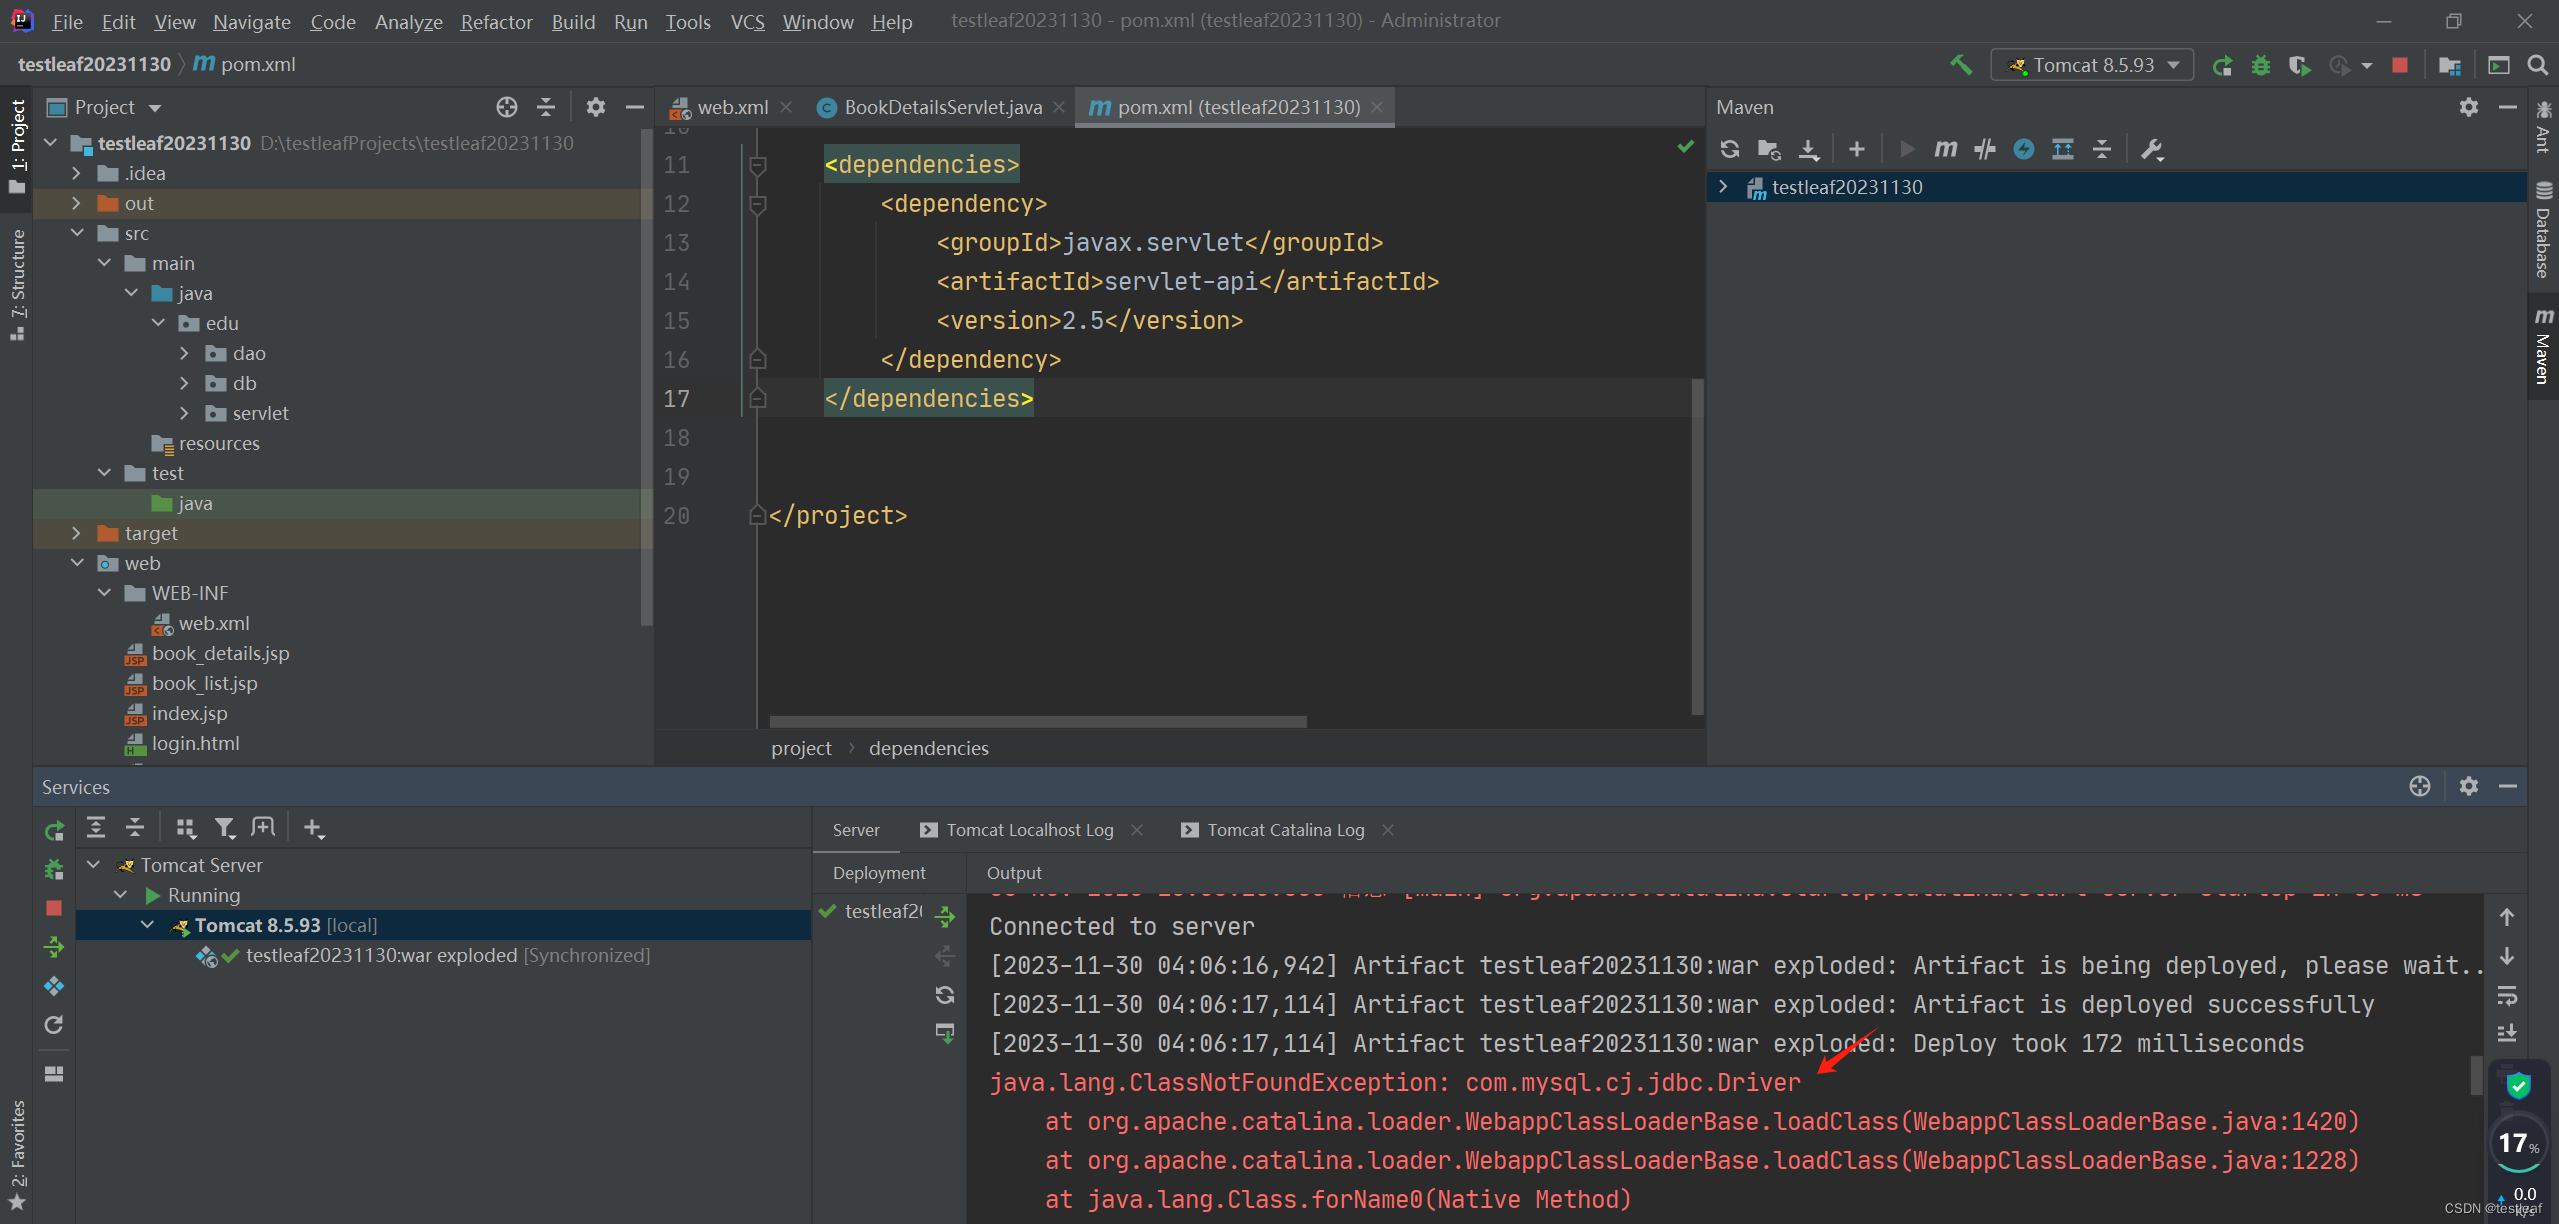This screenshot has width=2559, height=1224.
Task: Click Download Sources icon in Maven panel
Action: (x=1808, y=149)
